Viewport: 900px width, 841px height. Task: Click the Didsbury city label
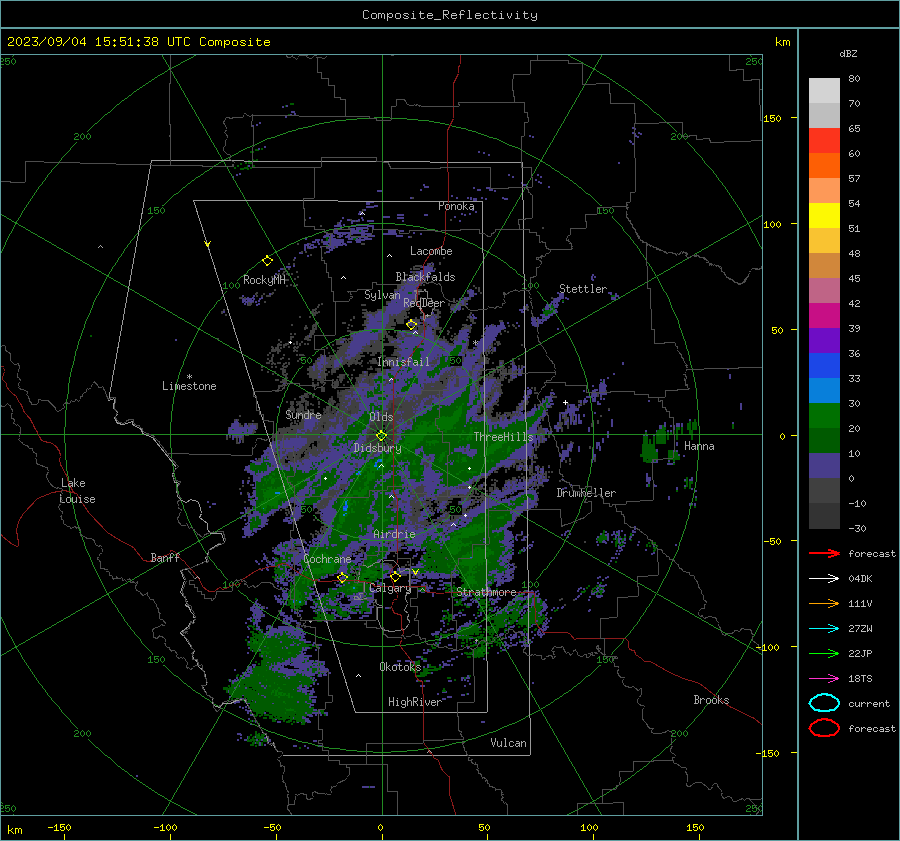pos(377,448)
